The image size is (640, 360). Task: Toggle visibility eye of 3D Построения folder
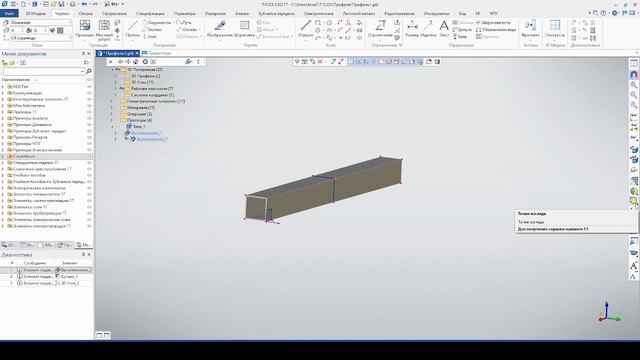click(x=117, y=70)
